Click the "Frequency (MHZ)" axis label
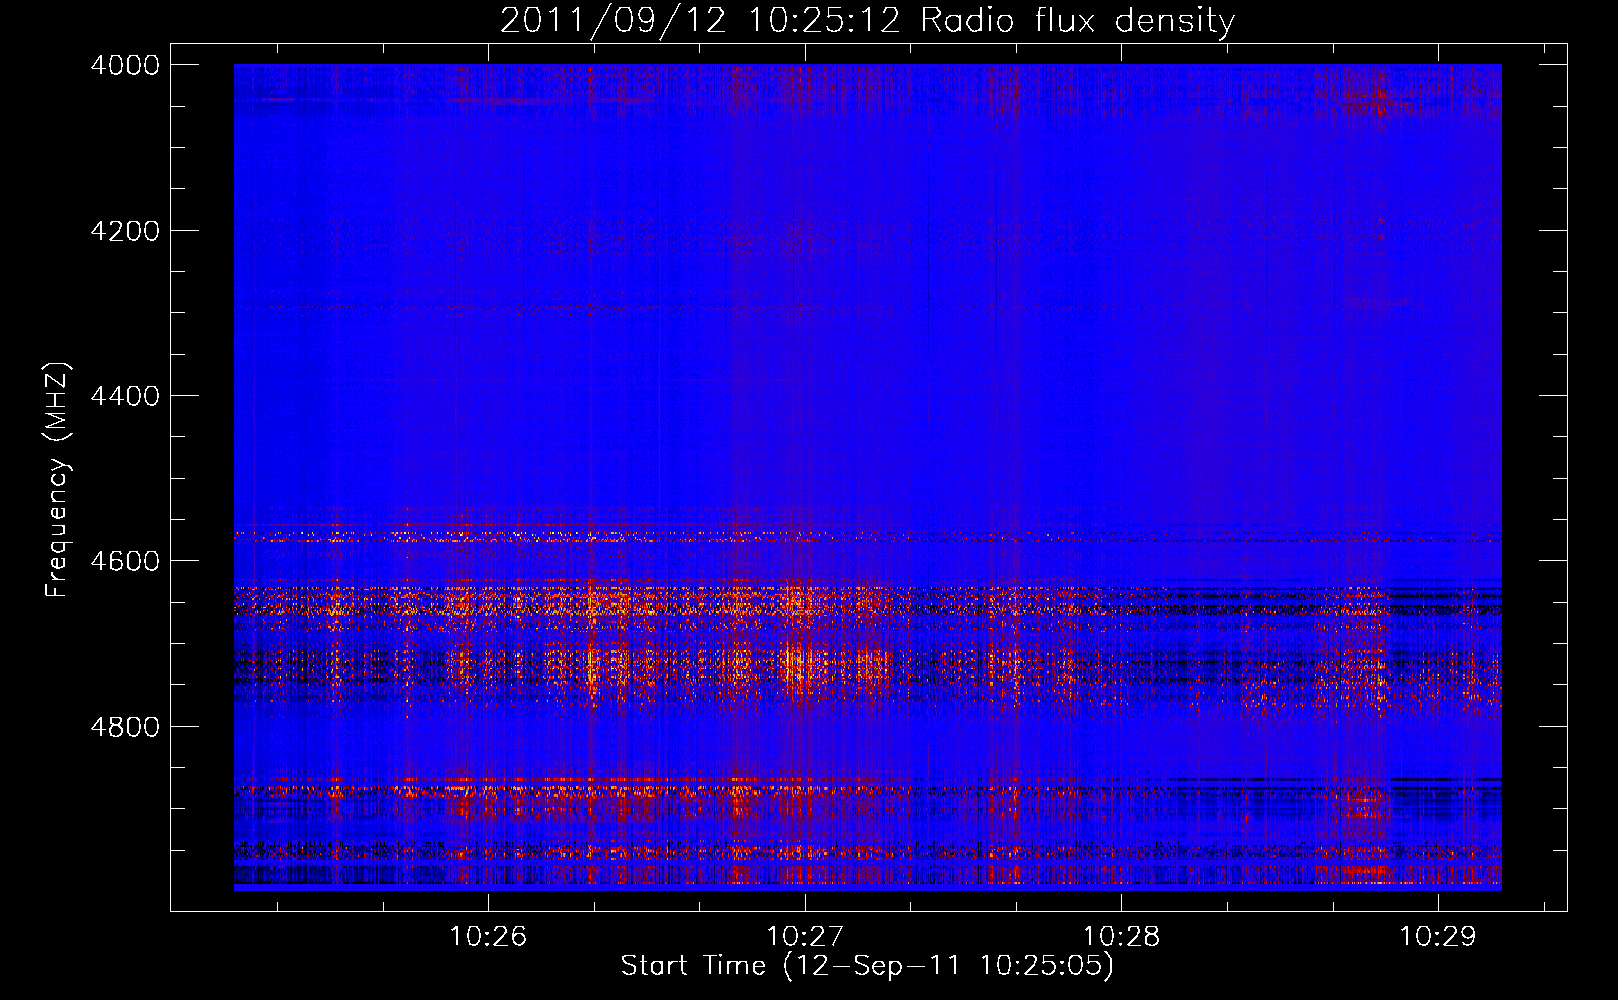The width and height of the screenshot is (1618, 1000). [x=58, y=480]
